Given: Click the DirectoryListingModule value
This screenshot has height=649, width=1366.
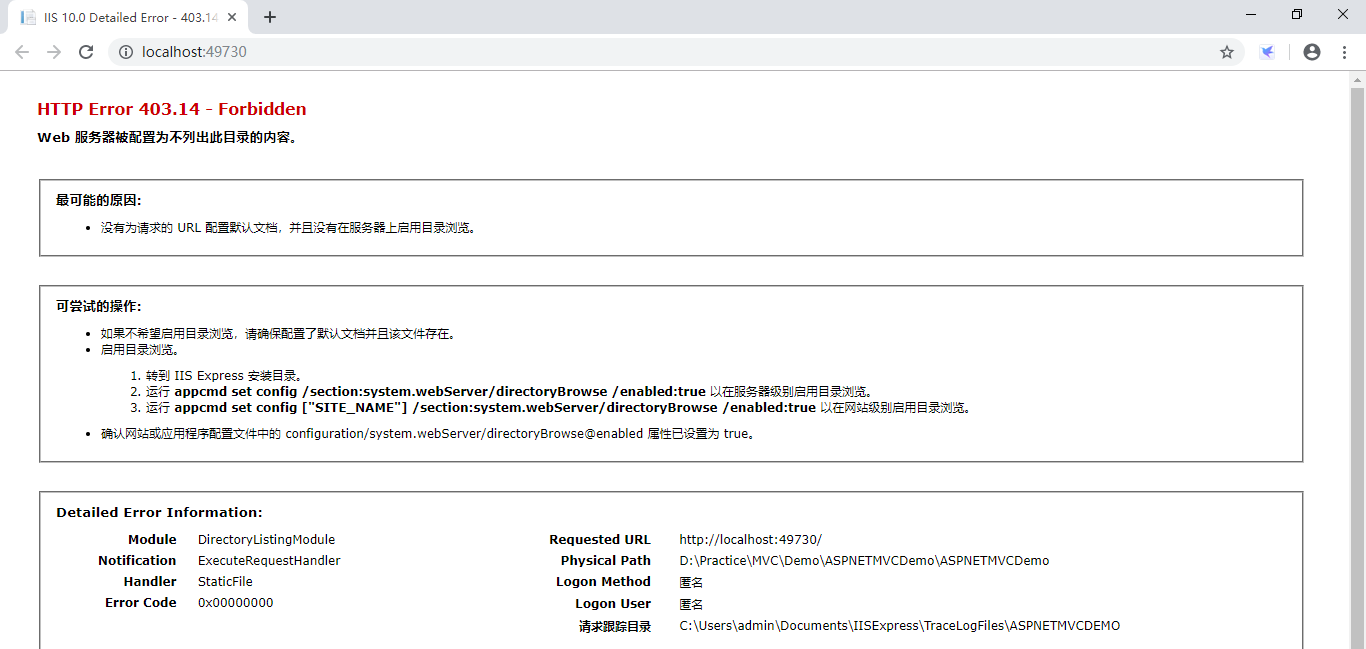Looking at the screenshot, I should pyautogui.click(x=266, y=539).
